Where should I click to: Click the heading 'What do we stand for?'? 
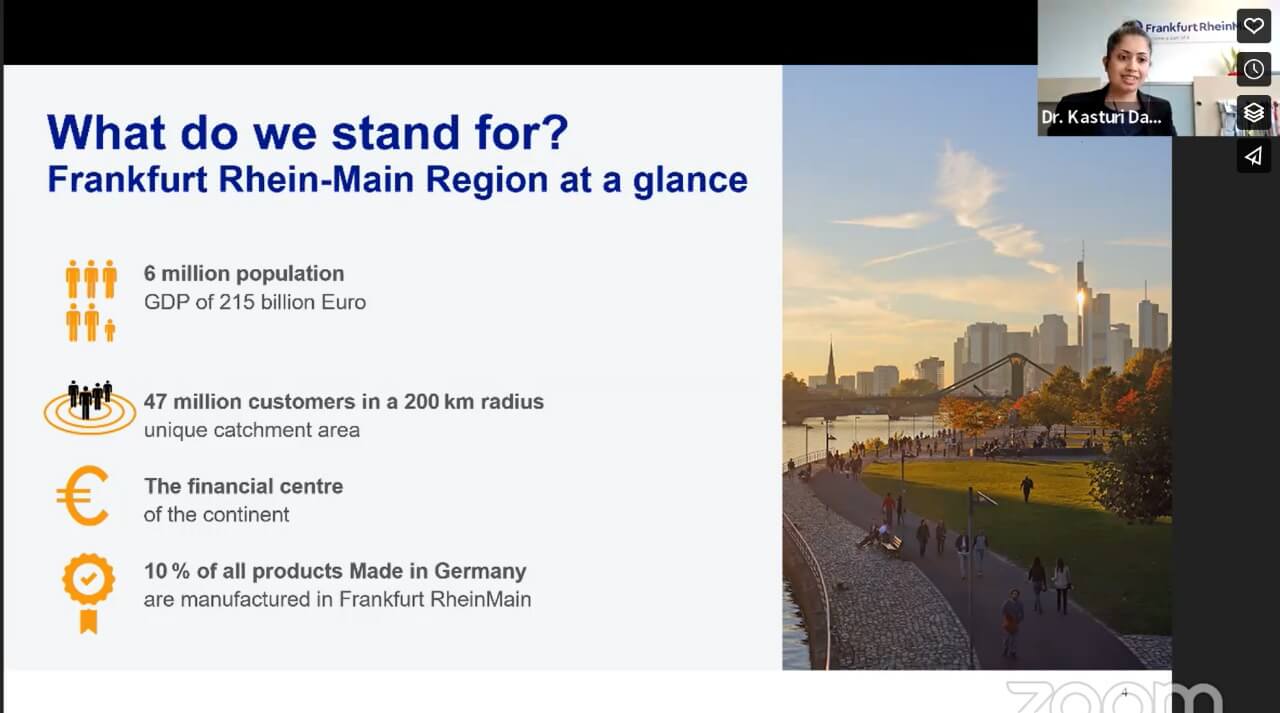pyautogui.click(x=308, y=131)
